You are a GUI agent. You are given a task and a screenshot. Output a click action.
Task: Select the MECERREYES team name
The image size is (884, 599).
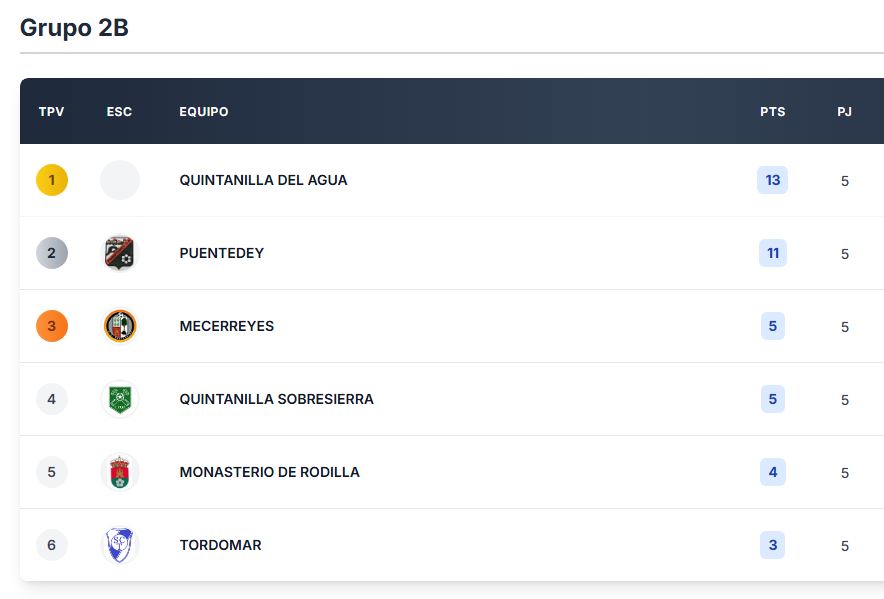(x=227, y=326)
